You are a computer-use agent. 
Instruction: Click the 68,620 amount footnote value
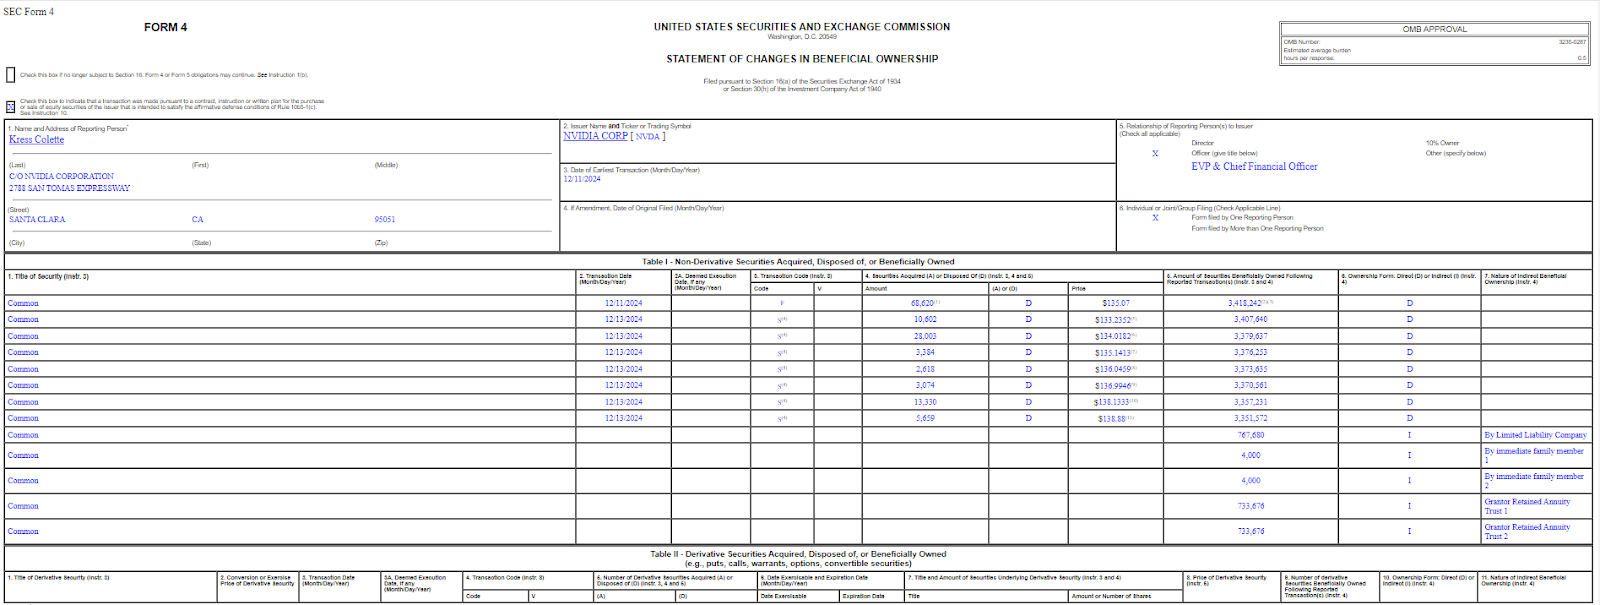[x=923, y=303]
